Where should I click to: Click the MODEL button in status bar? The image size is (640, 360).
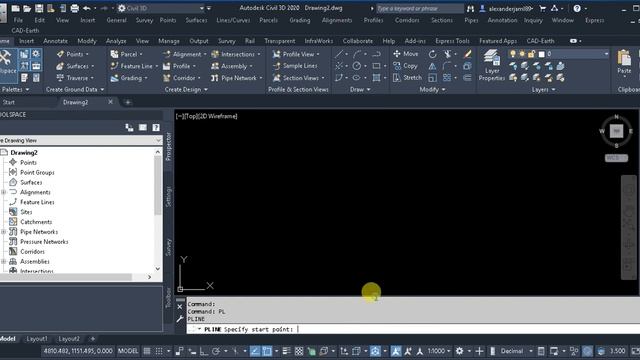(x=128, y=351)
